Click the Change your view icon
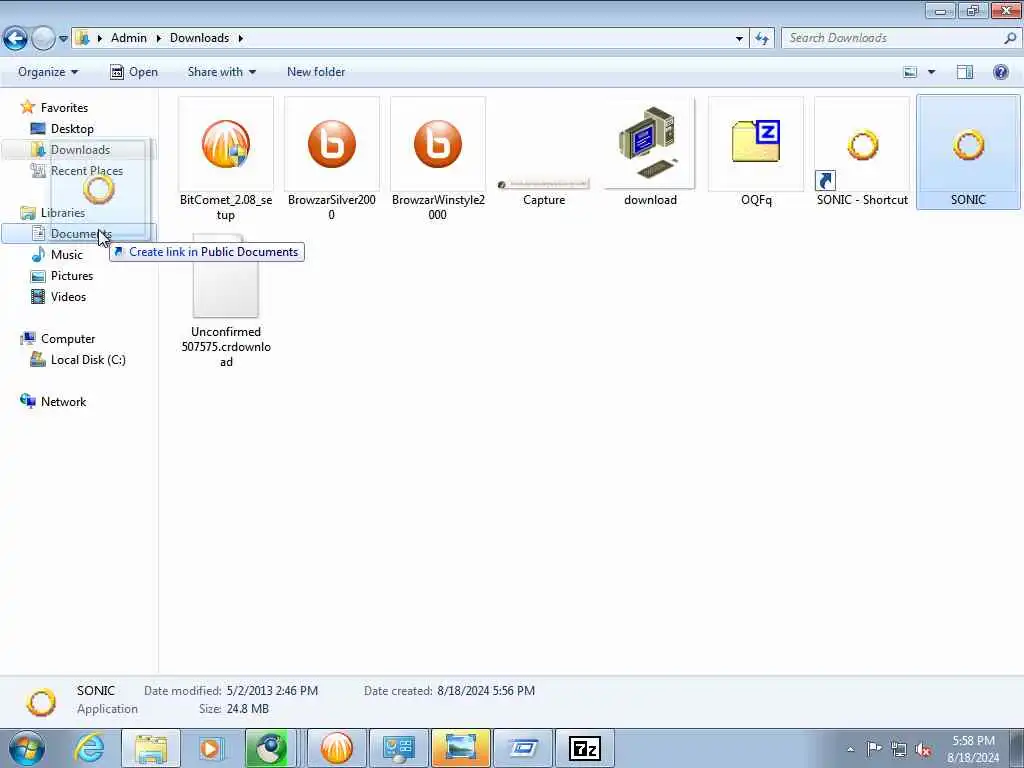The width and height of the screenshot is (1024, 768). click(910, 72)
